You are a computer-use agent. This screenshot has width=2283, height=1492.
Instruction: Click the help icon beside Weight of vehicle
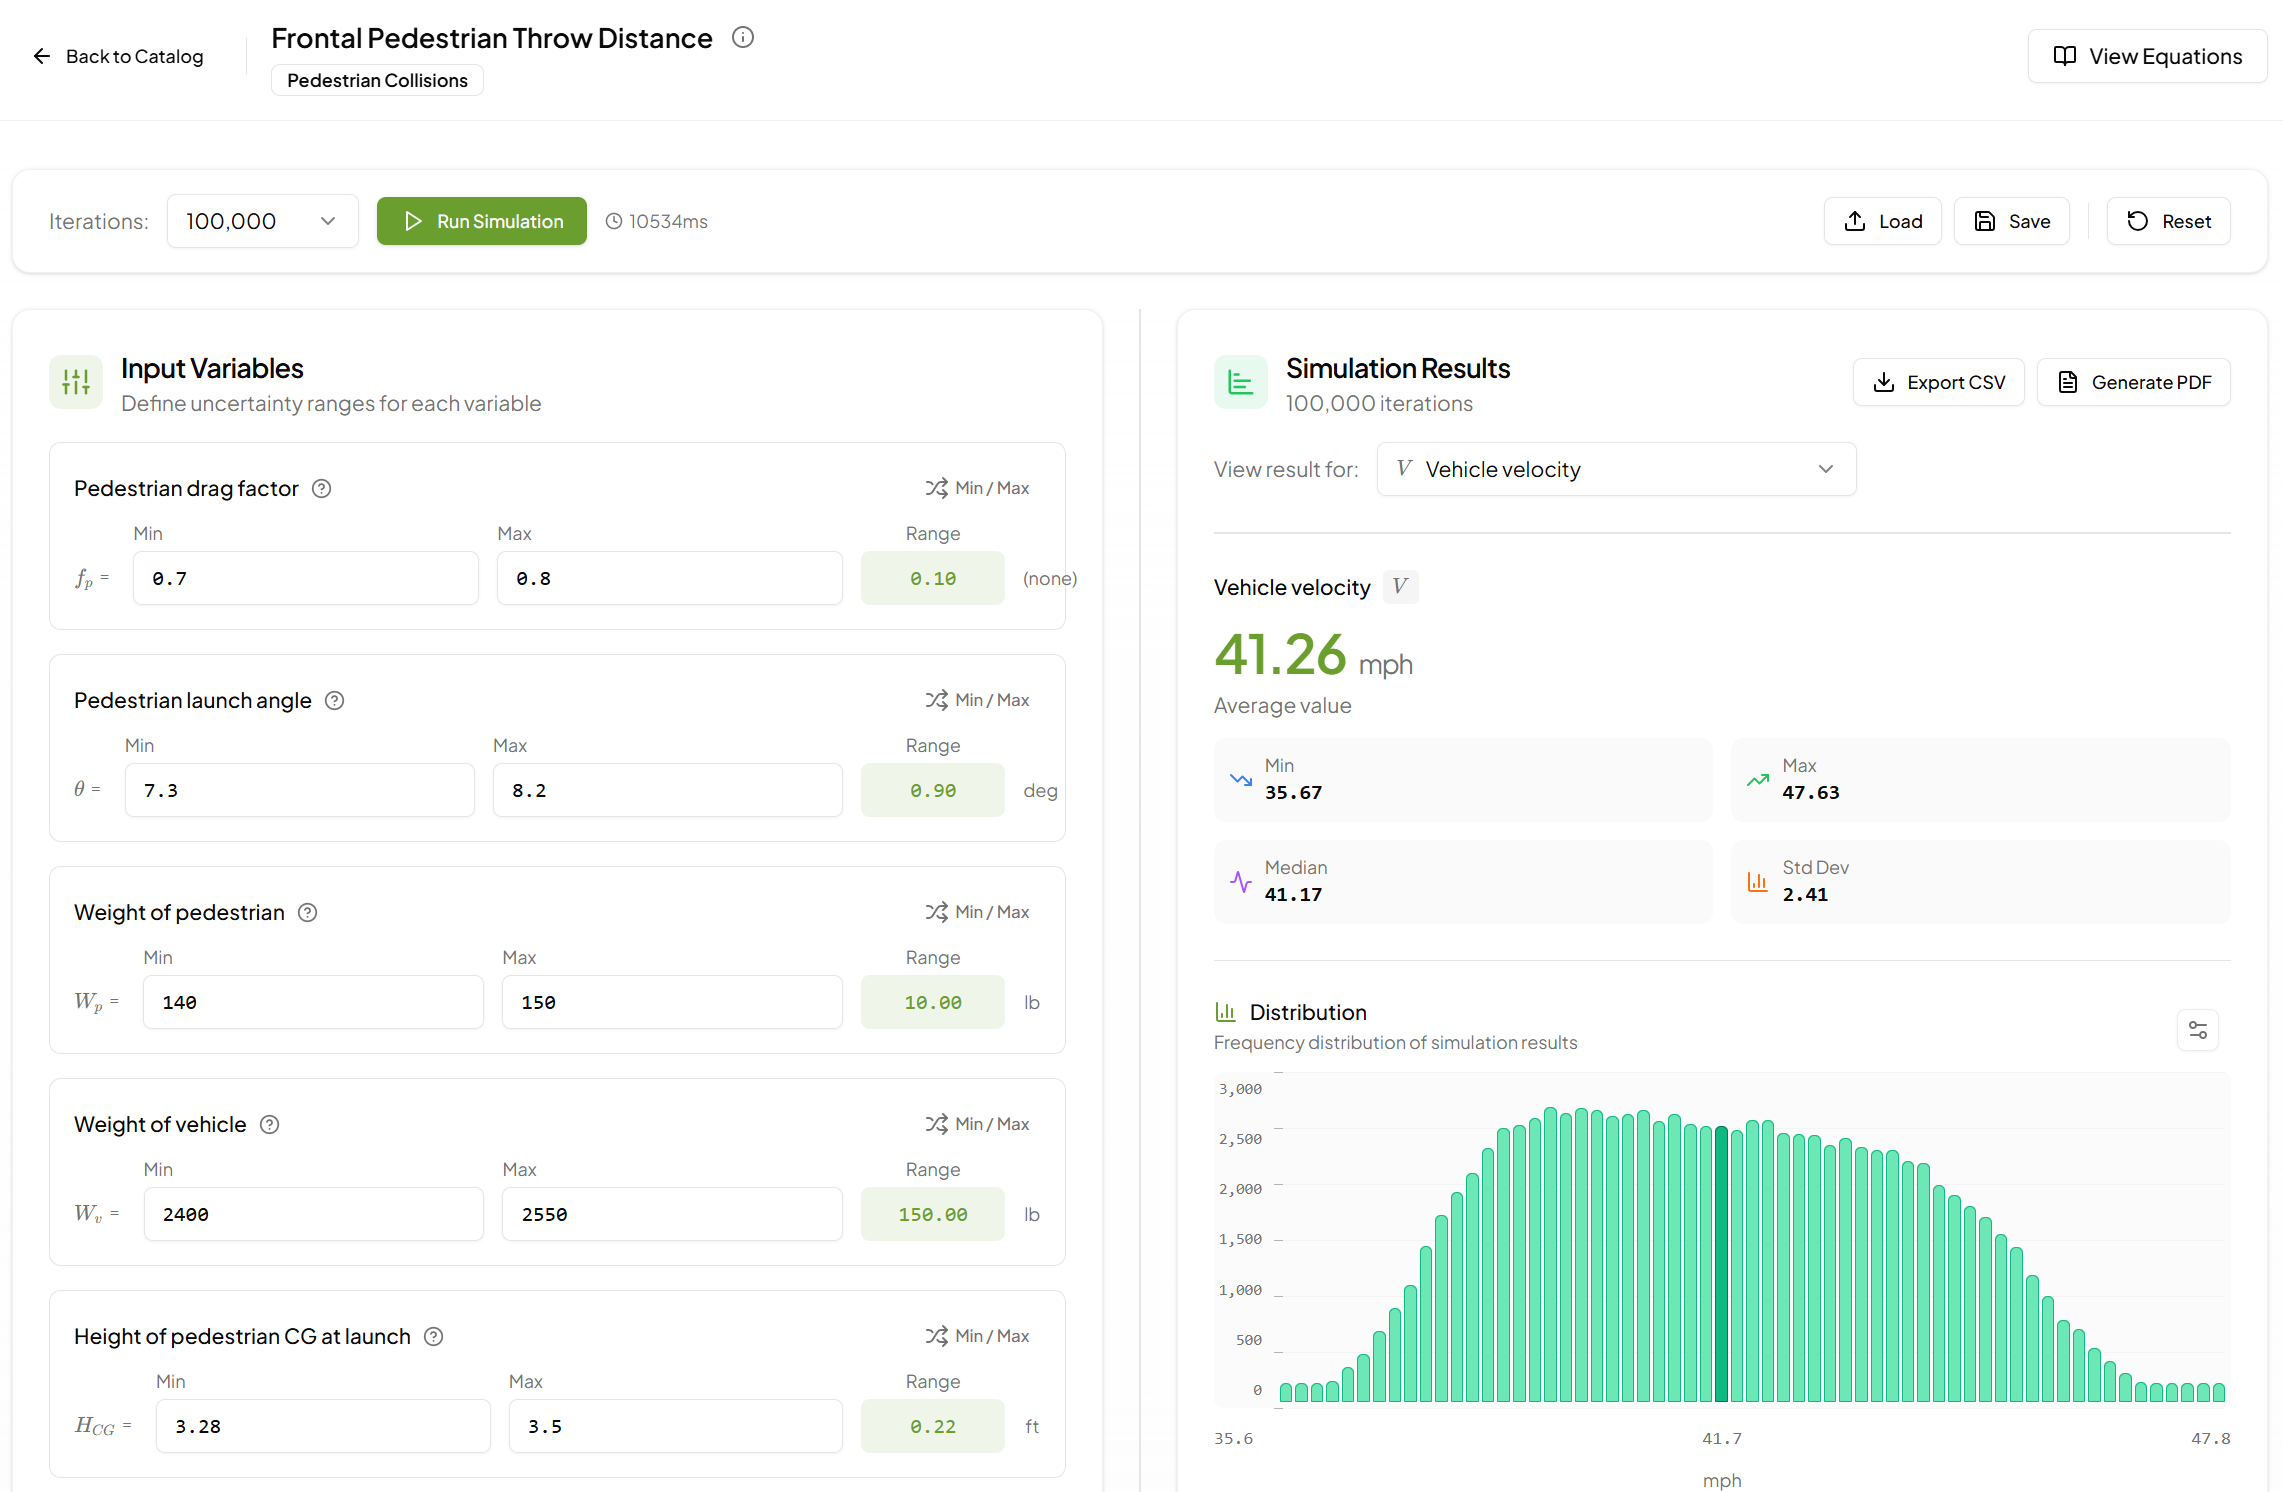tap(268, 1124)
